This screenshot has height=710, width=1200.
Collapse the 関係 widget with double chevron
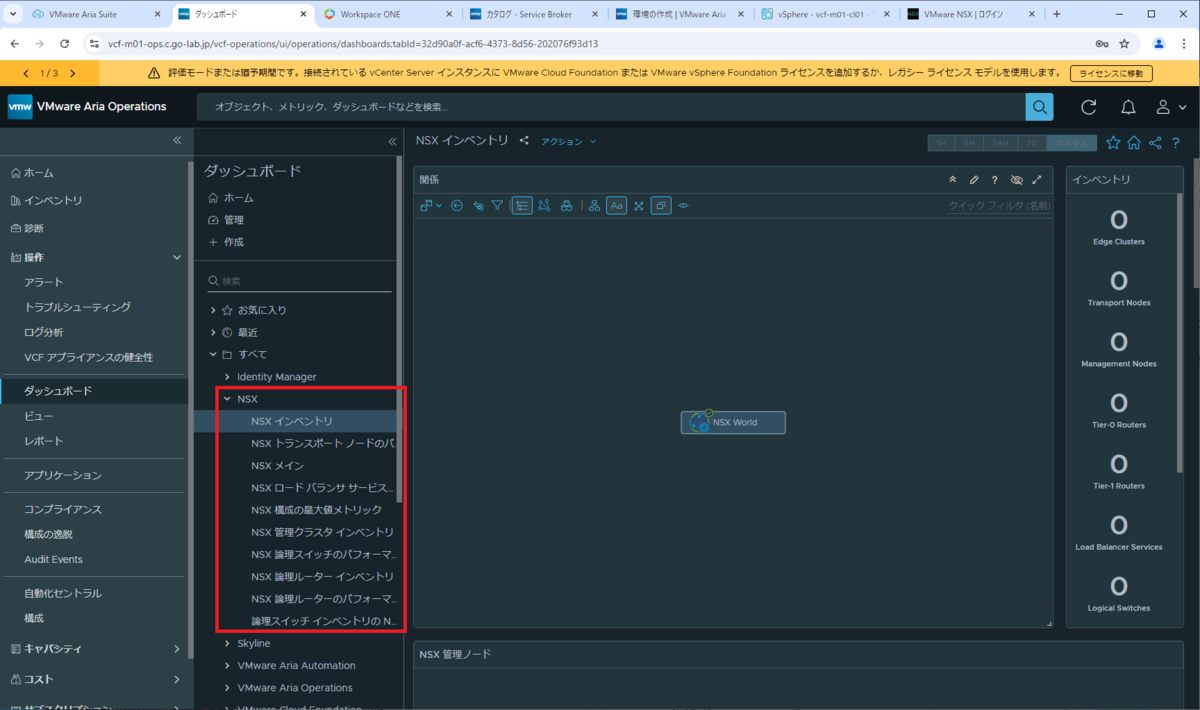tap(953, 180)
